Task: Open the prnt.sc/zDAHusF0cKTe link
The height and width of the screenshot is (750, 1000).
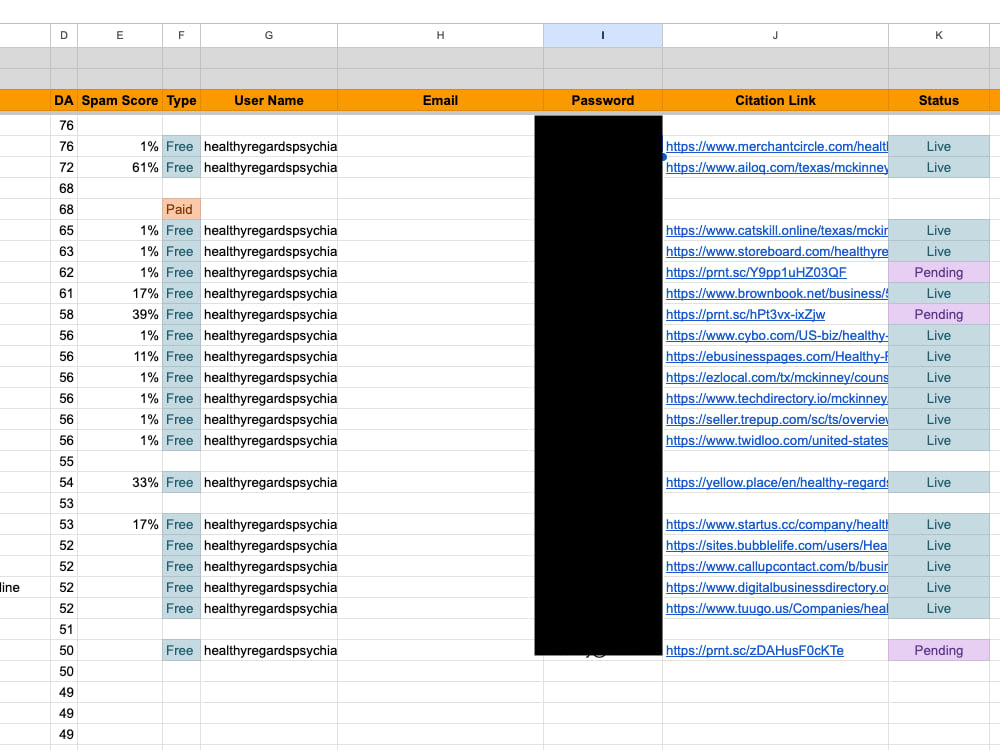Action: [x=754, y=651]
